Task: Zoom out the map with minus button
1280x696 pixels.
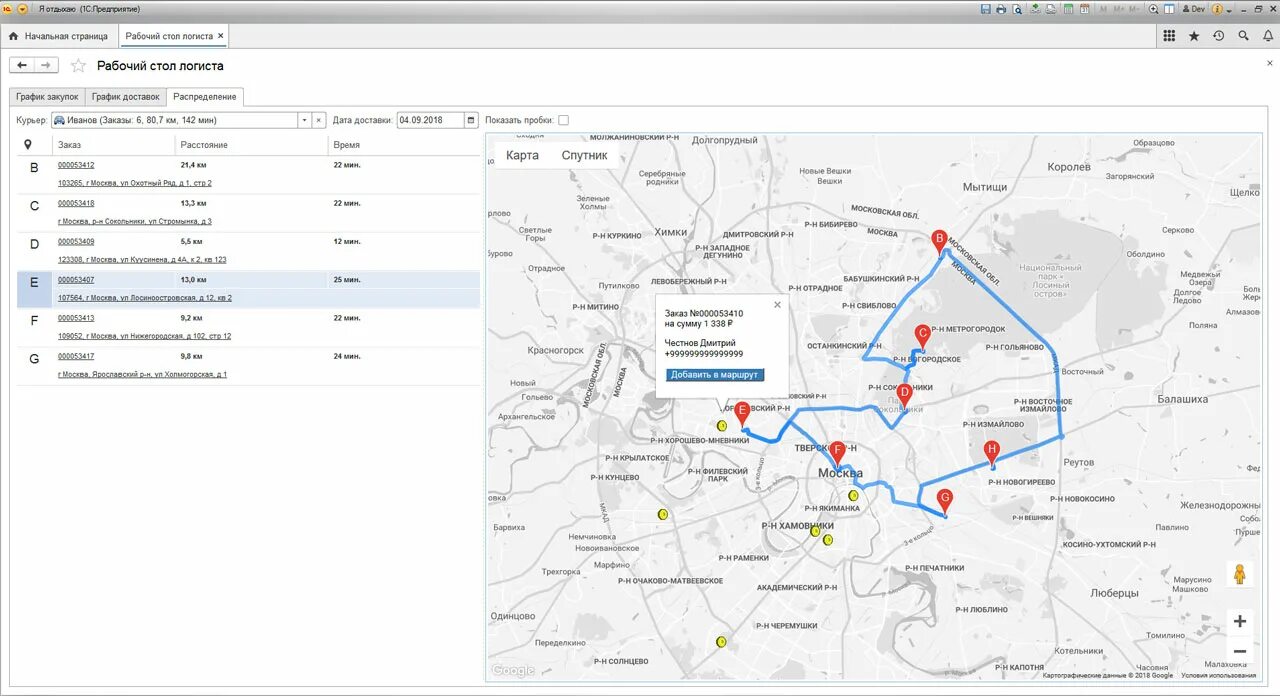Action: pos(1240,651)
